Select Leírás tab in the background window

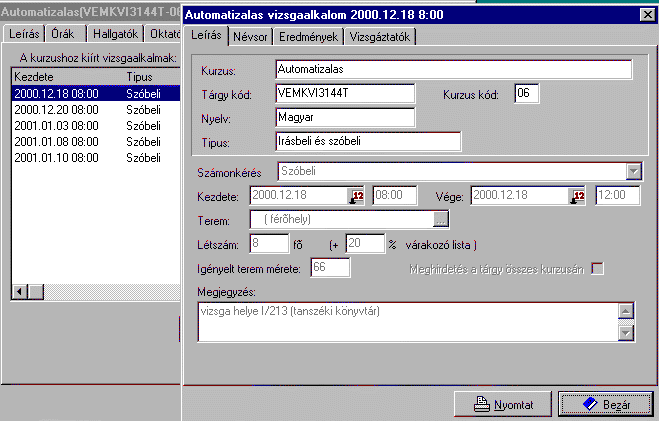coord(24,34)
